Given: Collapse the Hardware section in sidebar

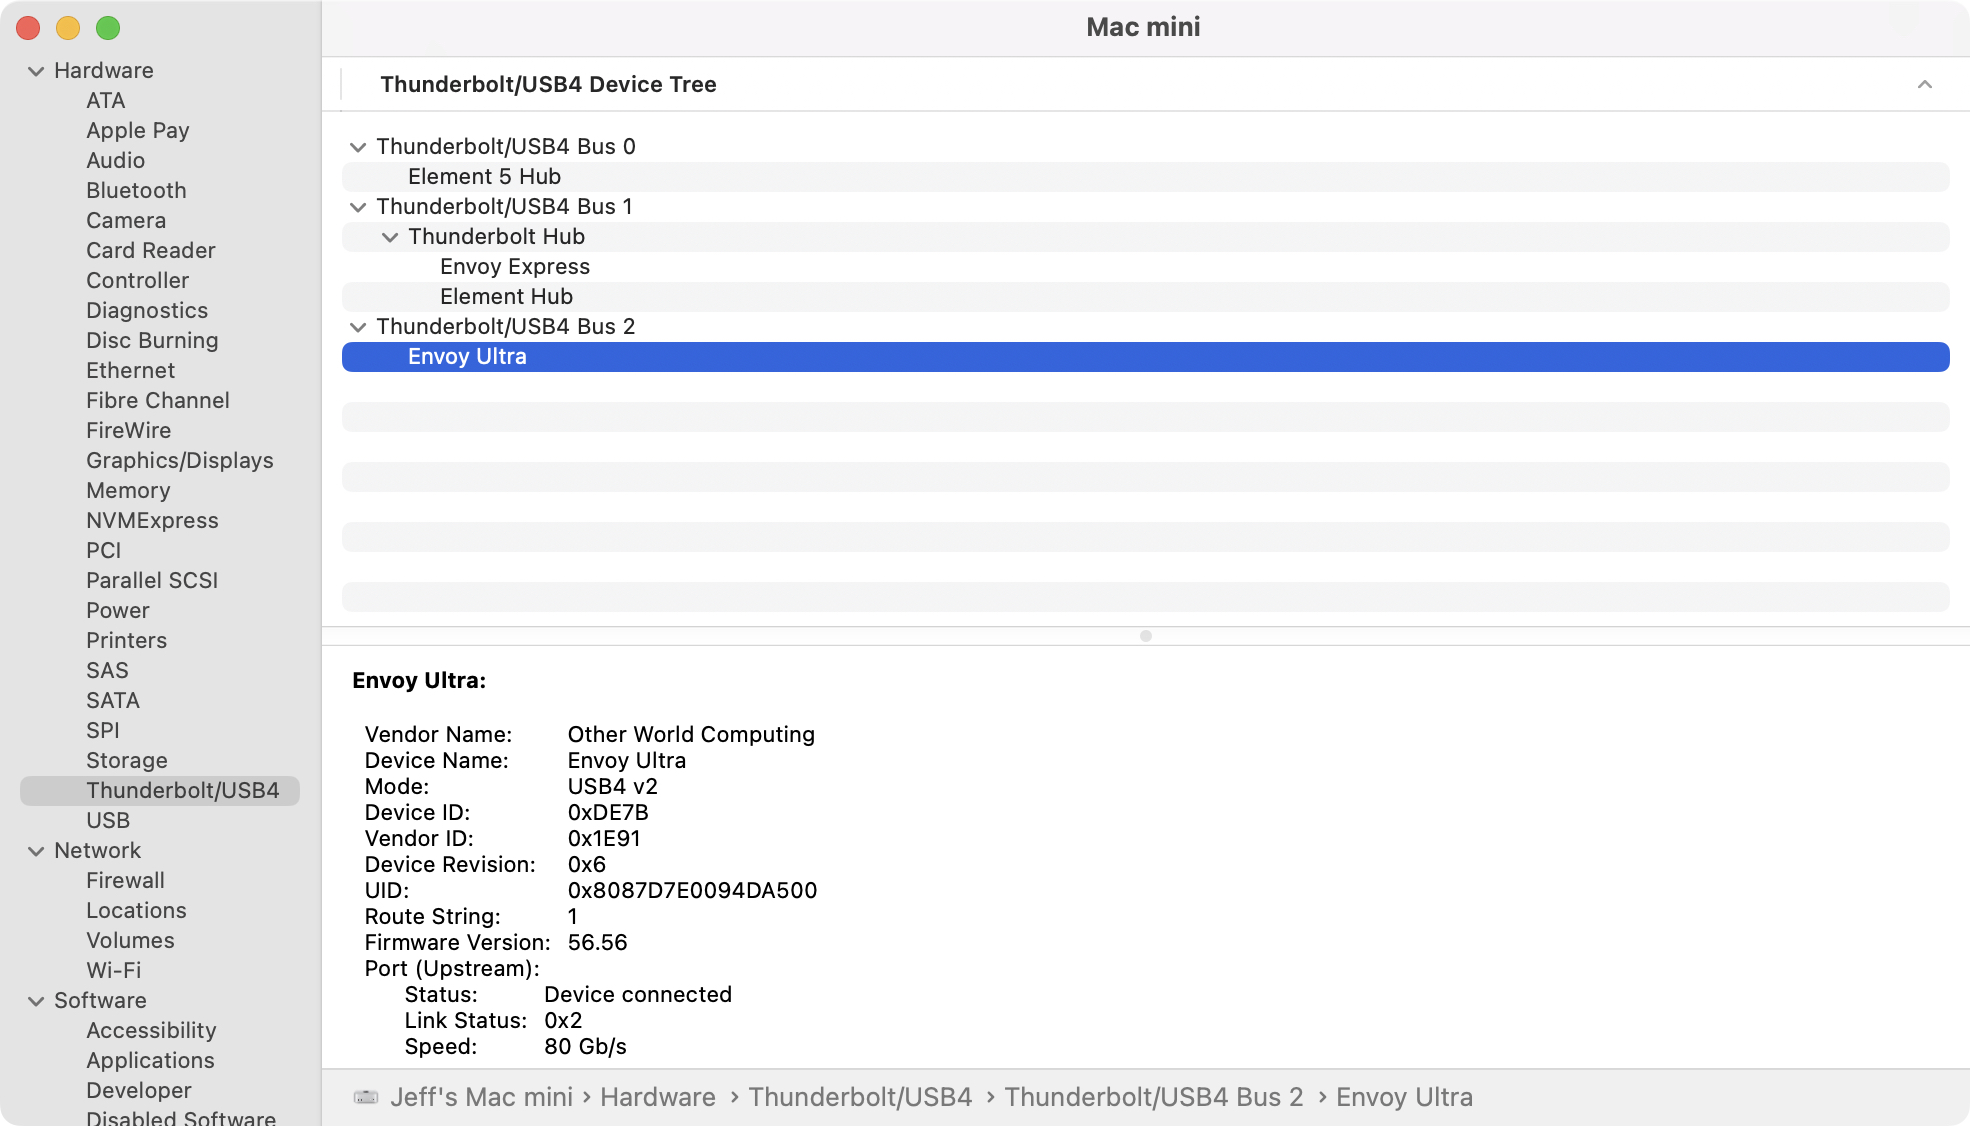Looking at the screenshot, I should 36,71.
